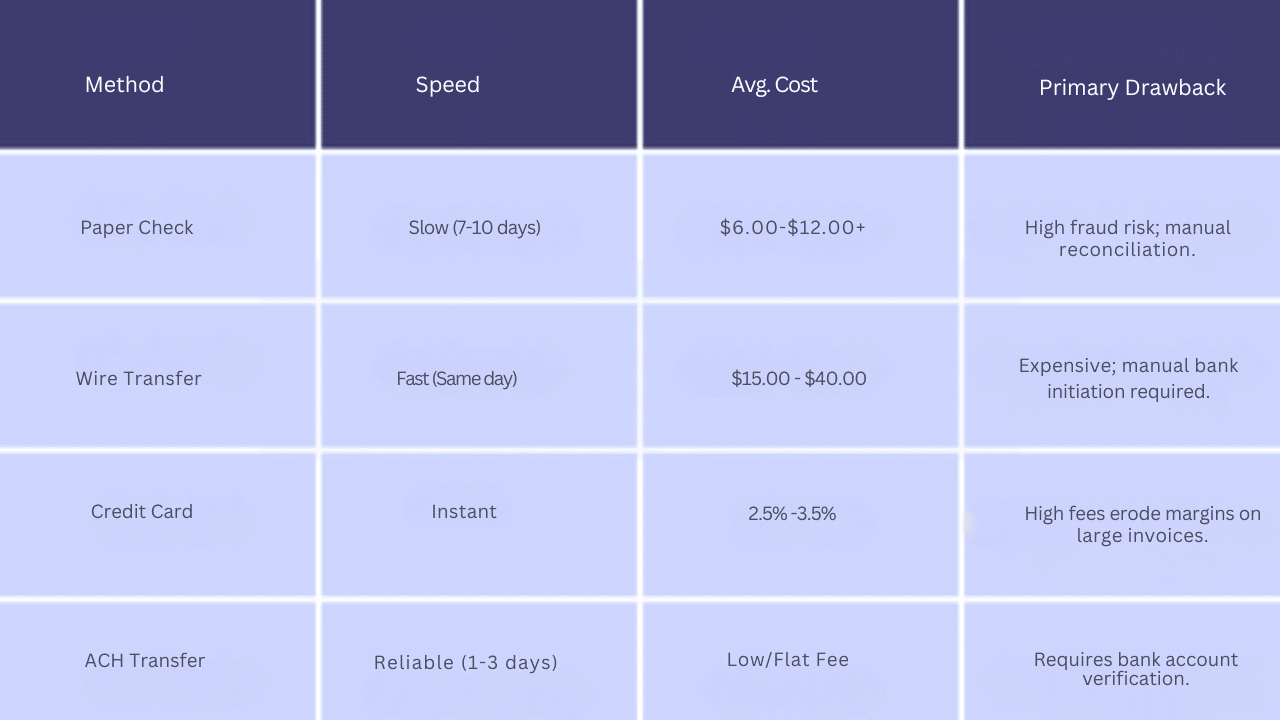This screenshot has width=1280, height=720.
Task: Click the $15.00 - $40.00 cost cell
Action: [x=798, y=379]
